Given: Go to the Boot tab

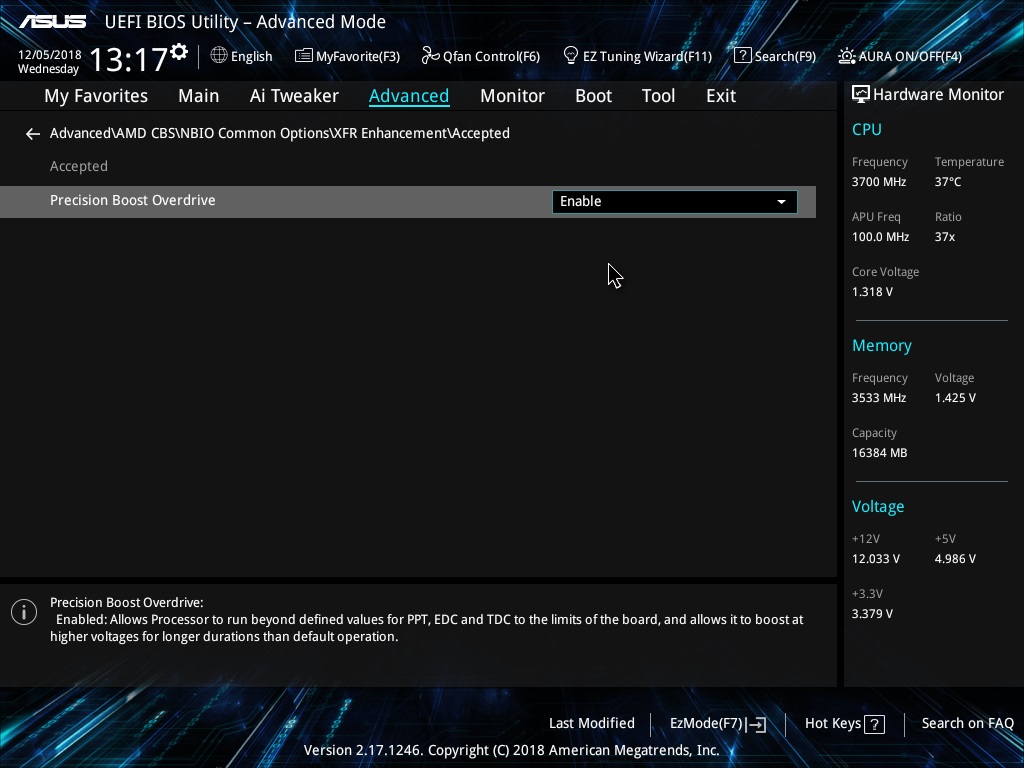Looking at the screenshot, I should tap(593, 96).
